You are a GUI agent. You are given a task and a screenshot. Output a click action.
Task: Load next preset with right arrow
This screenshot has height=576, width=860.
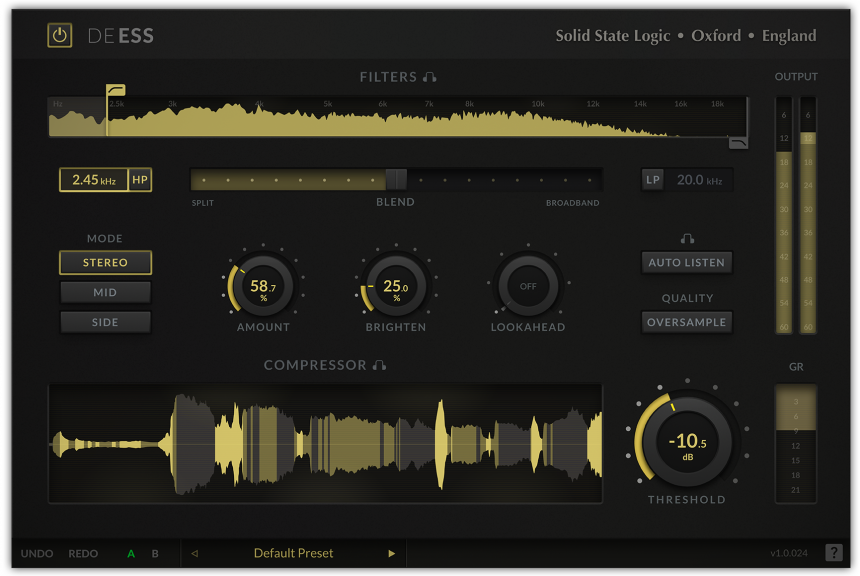[x=391, y=553]
